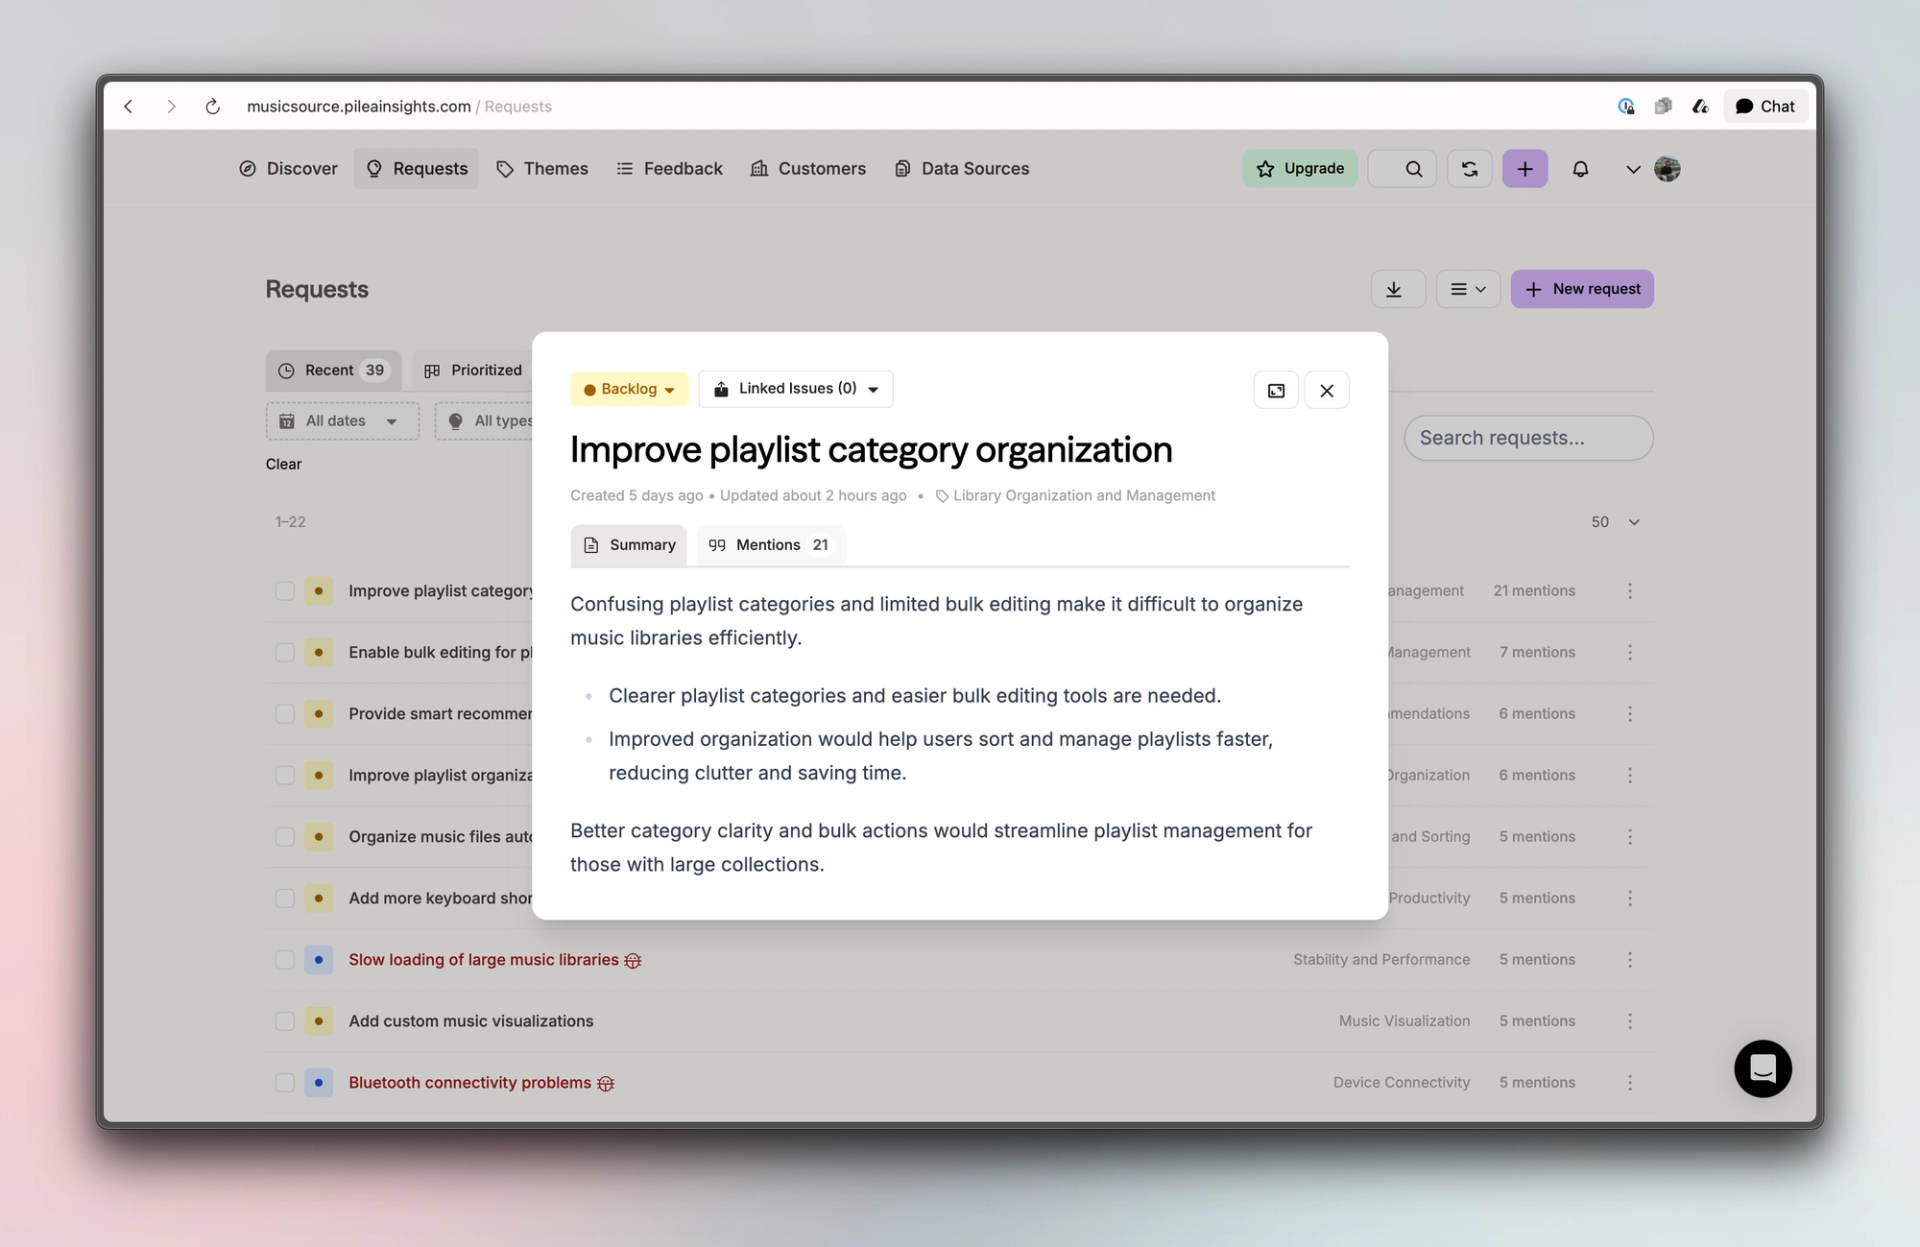Expand the account menu chevron

1633,169
